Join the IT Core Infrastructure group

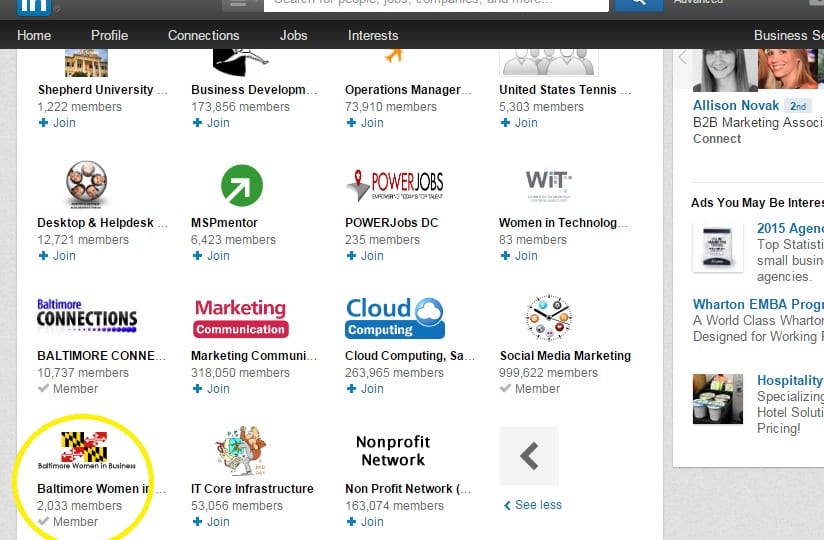[x=211, y=522]
